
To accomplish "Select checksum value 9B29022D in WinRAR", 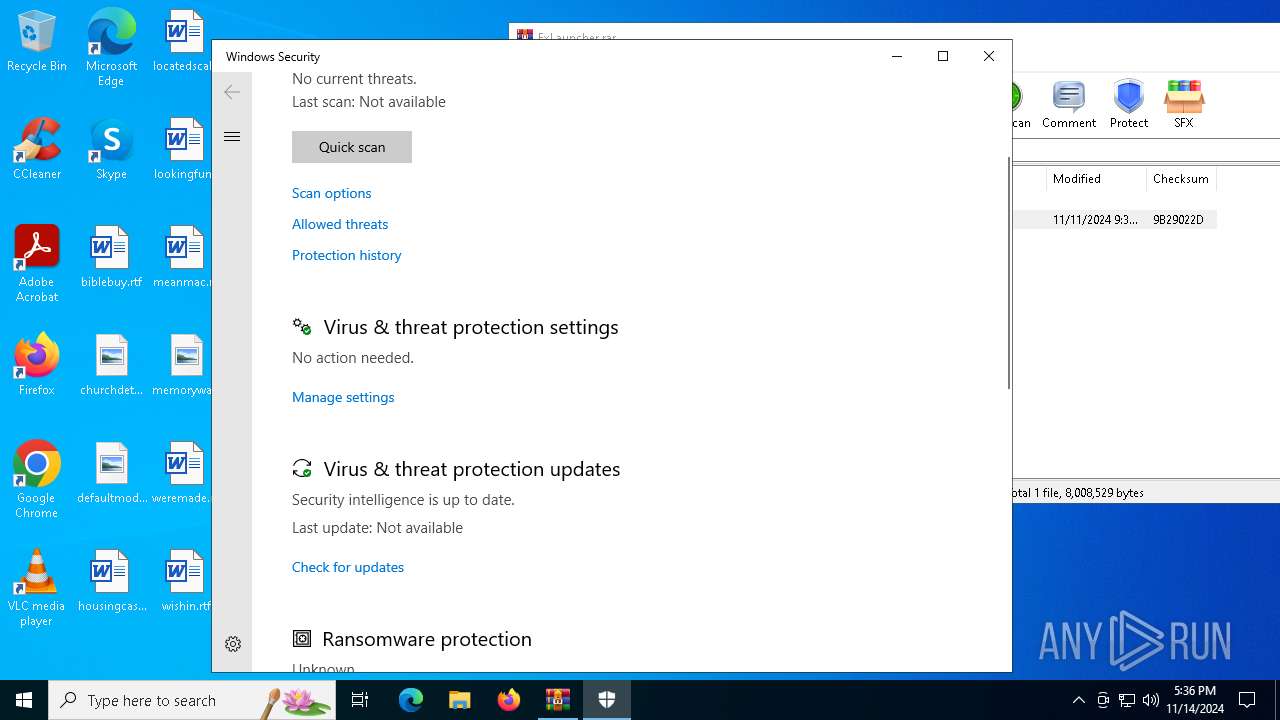I will [x=1178, y=220].
